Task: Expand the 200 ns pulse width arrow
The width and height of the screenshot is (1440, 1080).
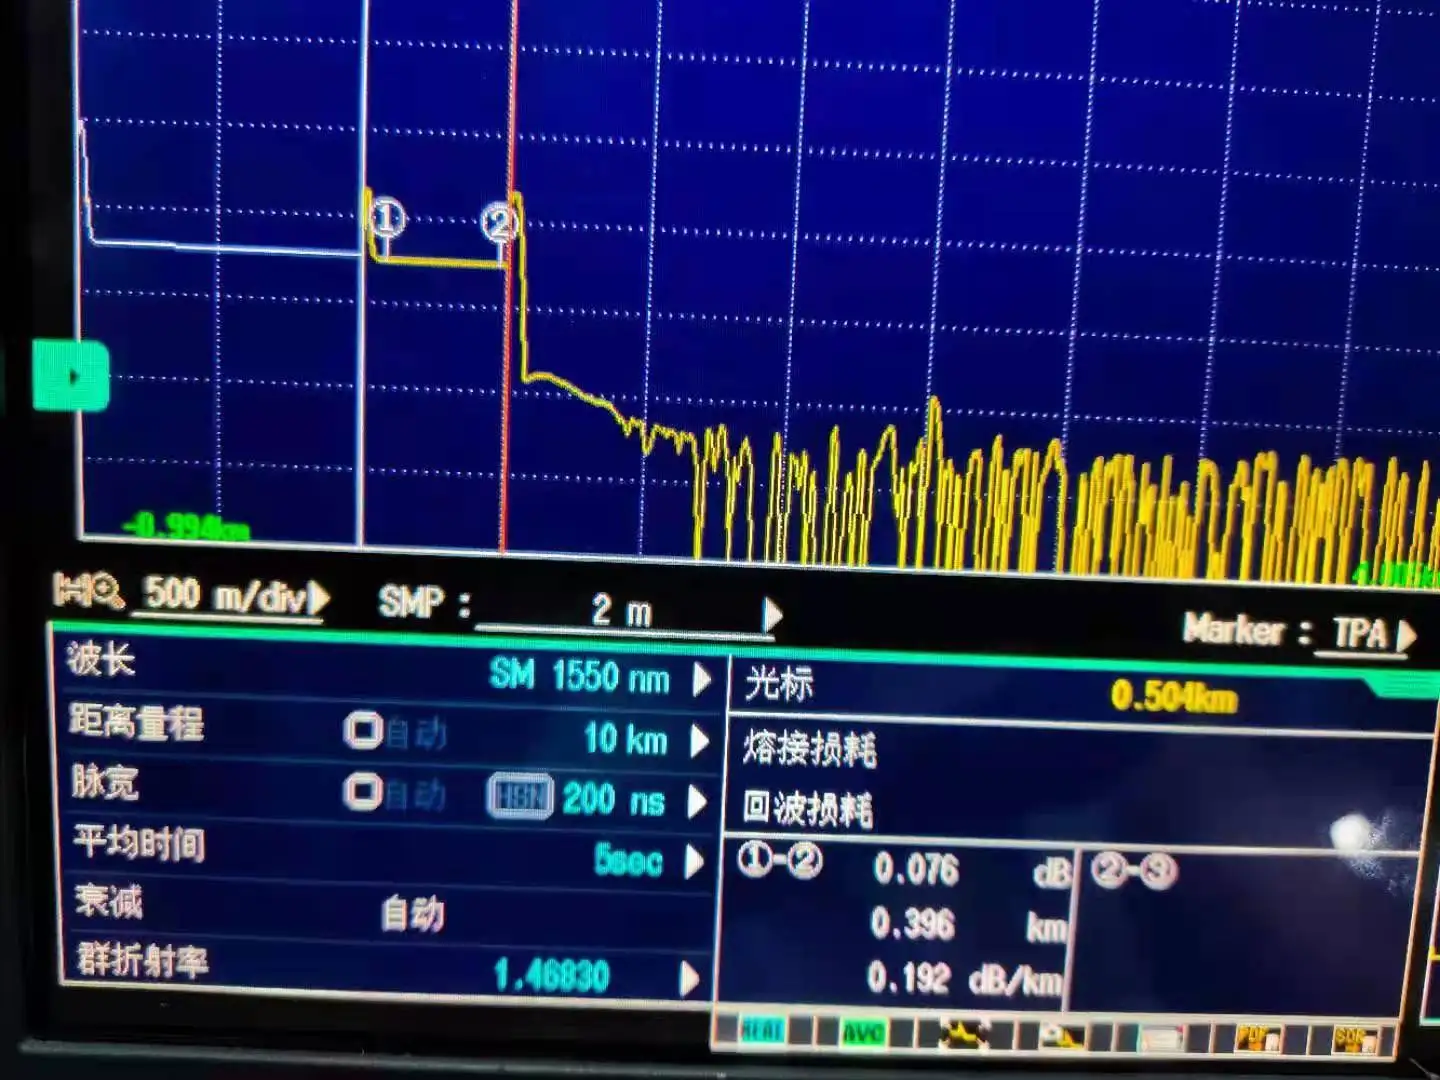Action: click(696, 801)
